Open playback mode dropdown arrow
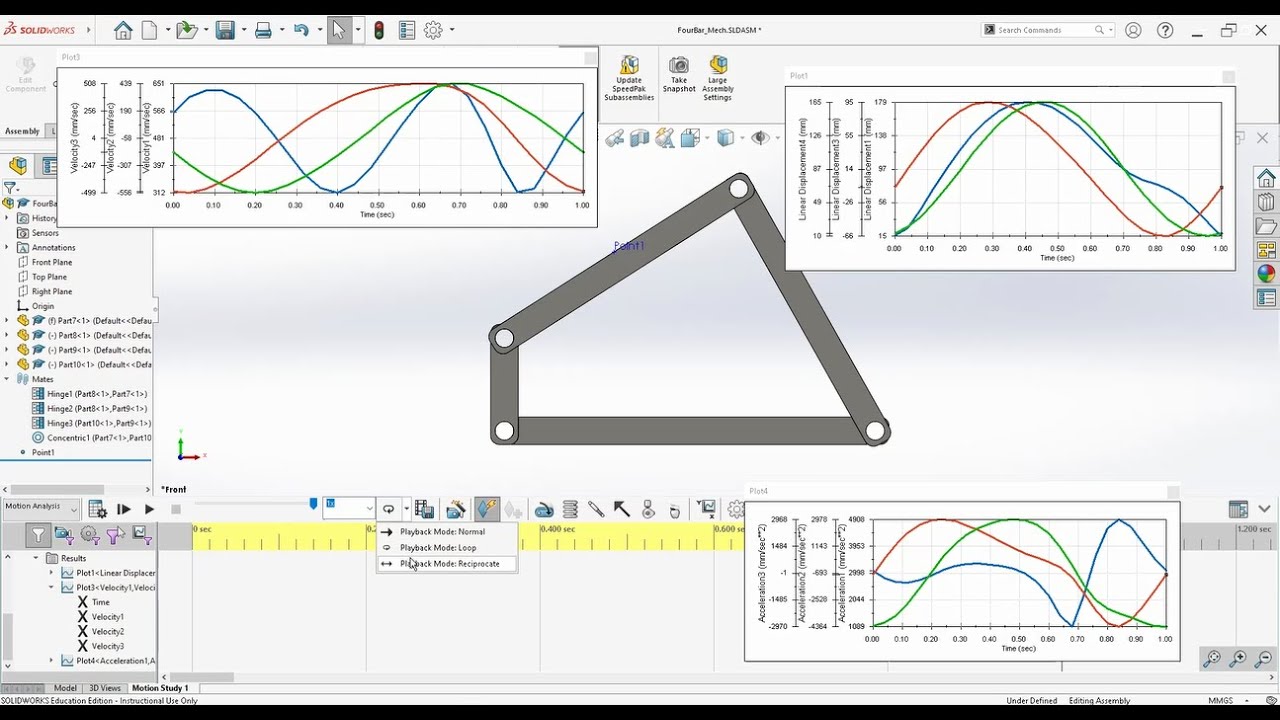This screenshot has width=1280, height=720. point(405,509)
